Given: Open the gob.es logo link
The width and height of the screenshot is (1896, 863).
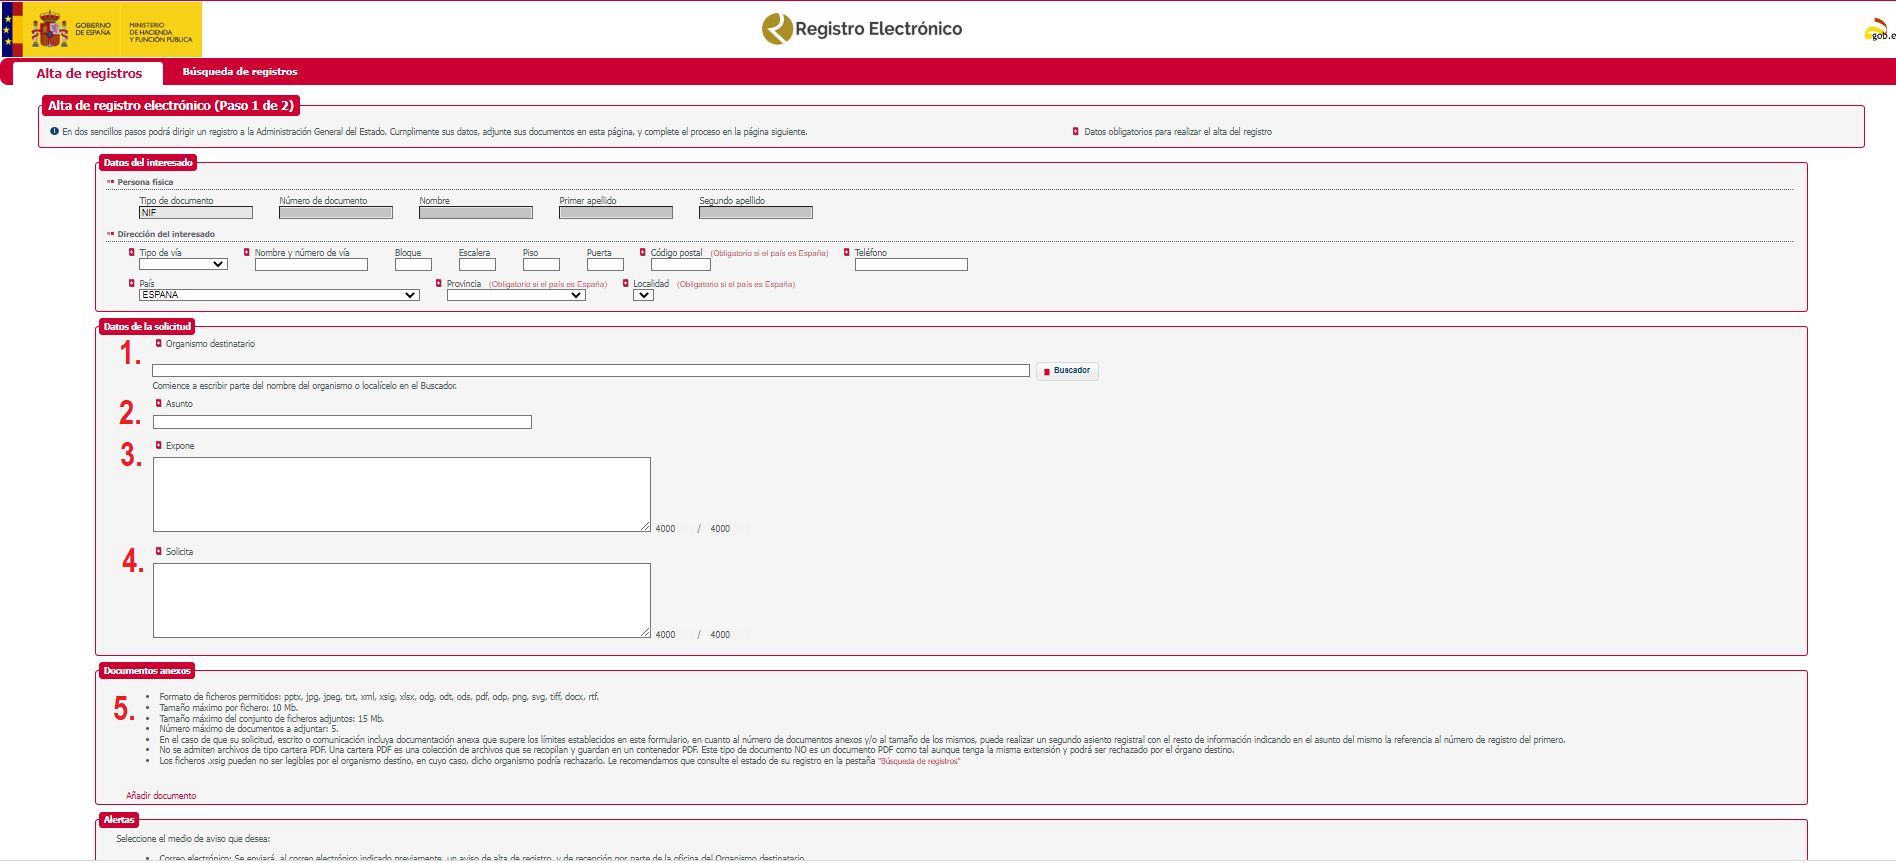Looking at the screenshot, I should 1880,31.
